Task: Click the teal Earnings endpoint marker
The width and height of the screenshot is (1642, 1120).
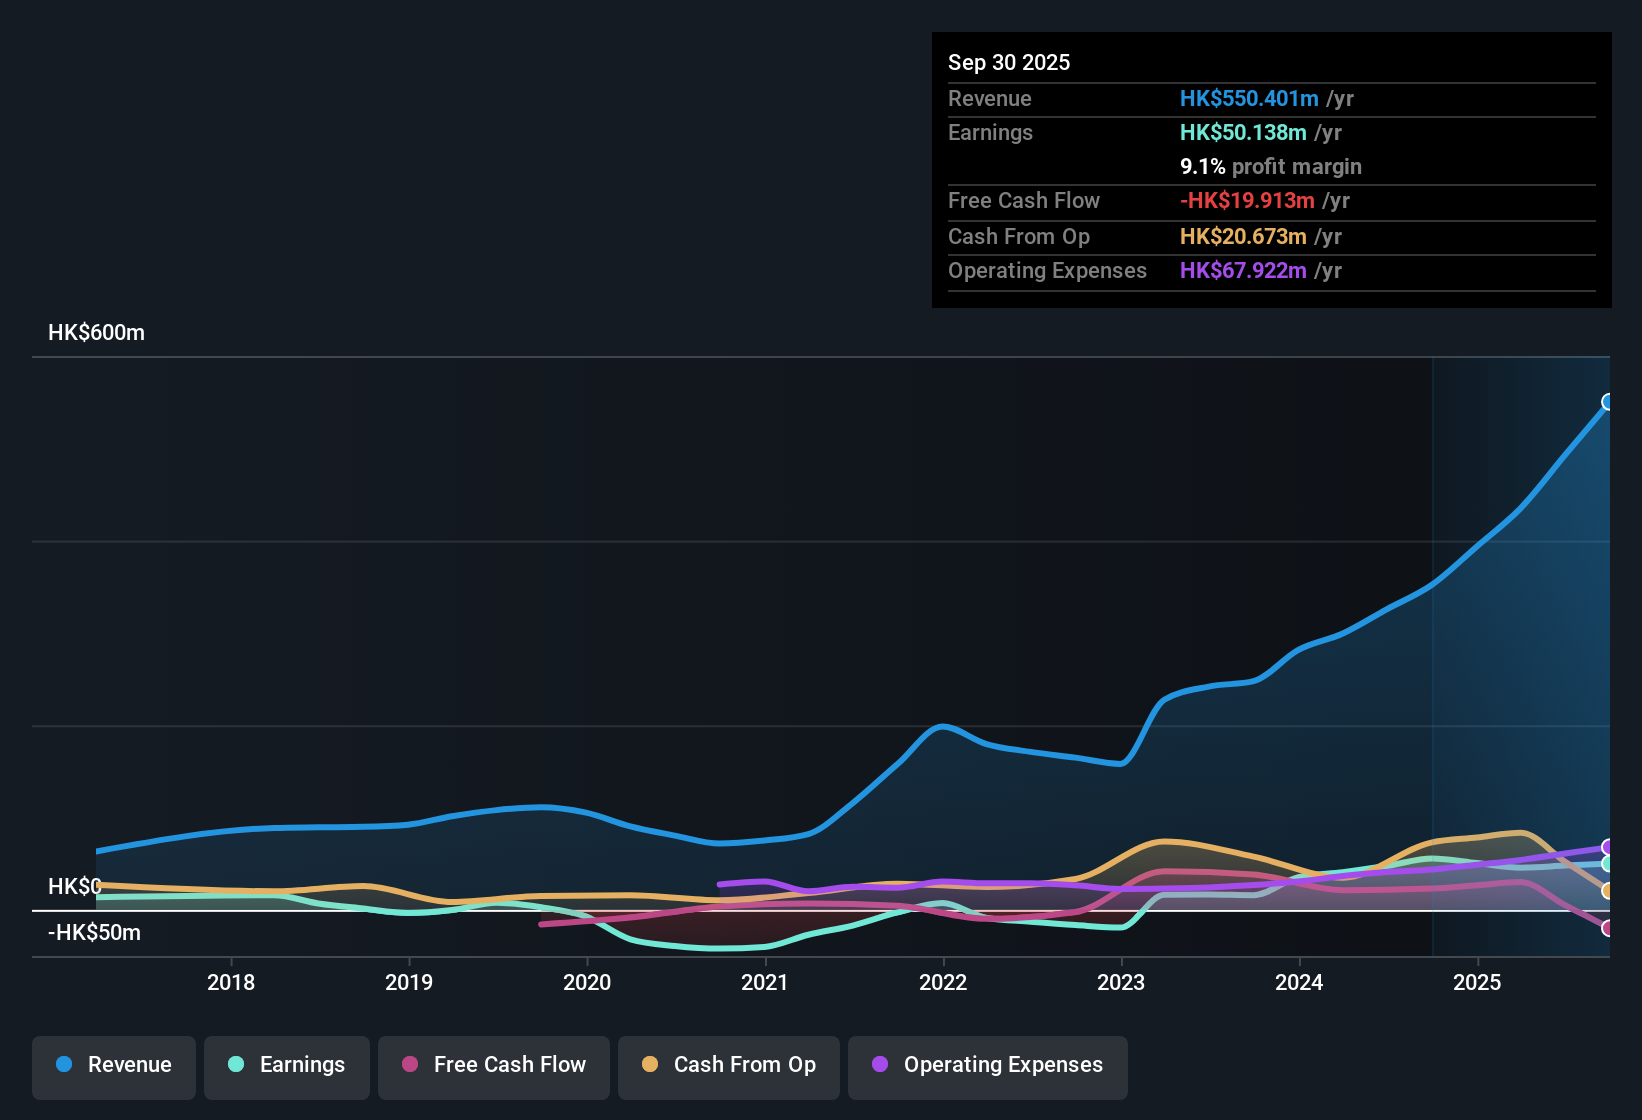Action: (1608, 865)
